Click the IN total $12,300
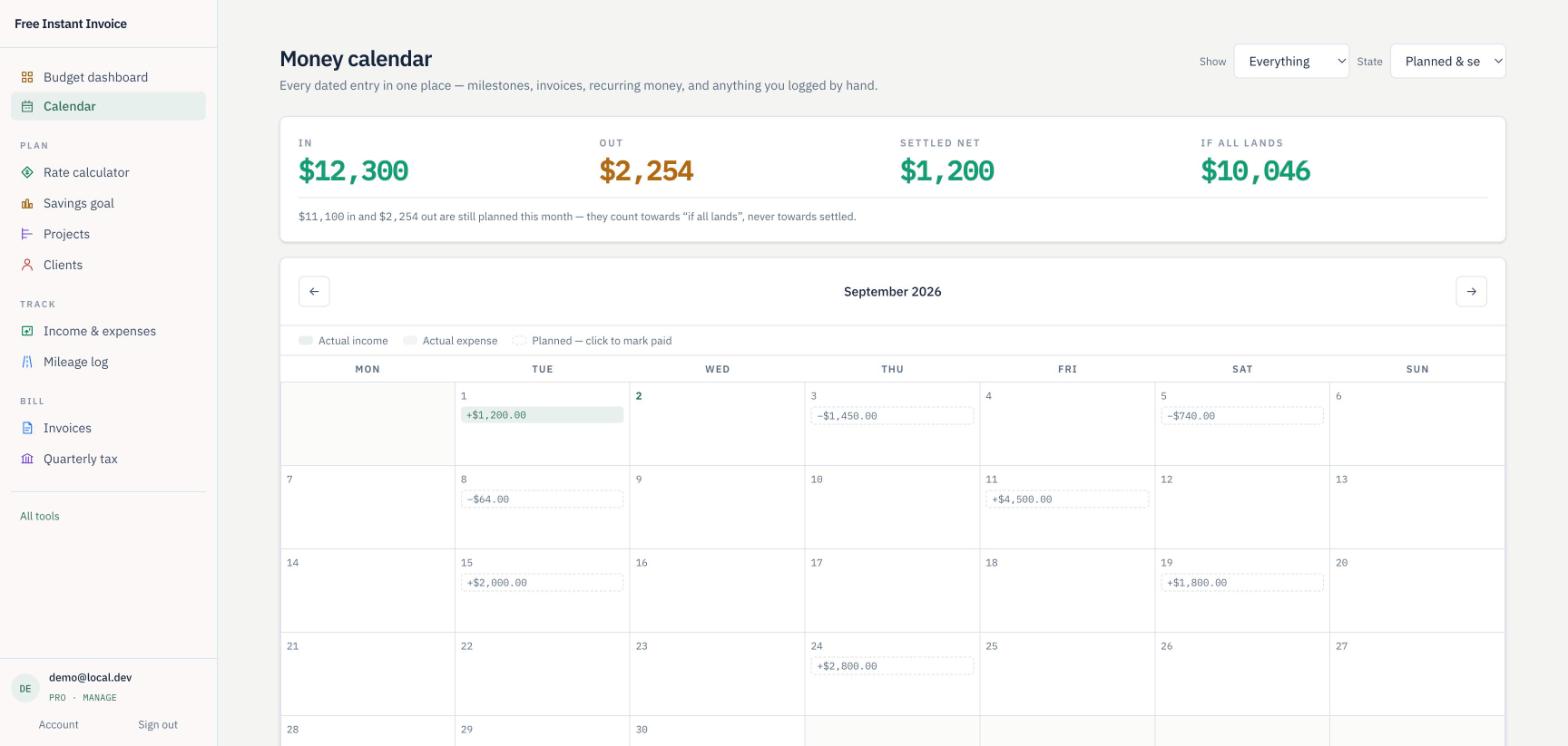This screenshot has width=1568, height=746. click(x=353, y=171)
